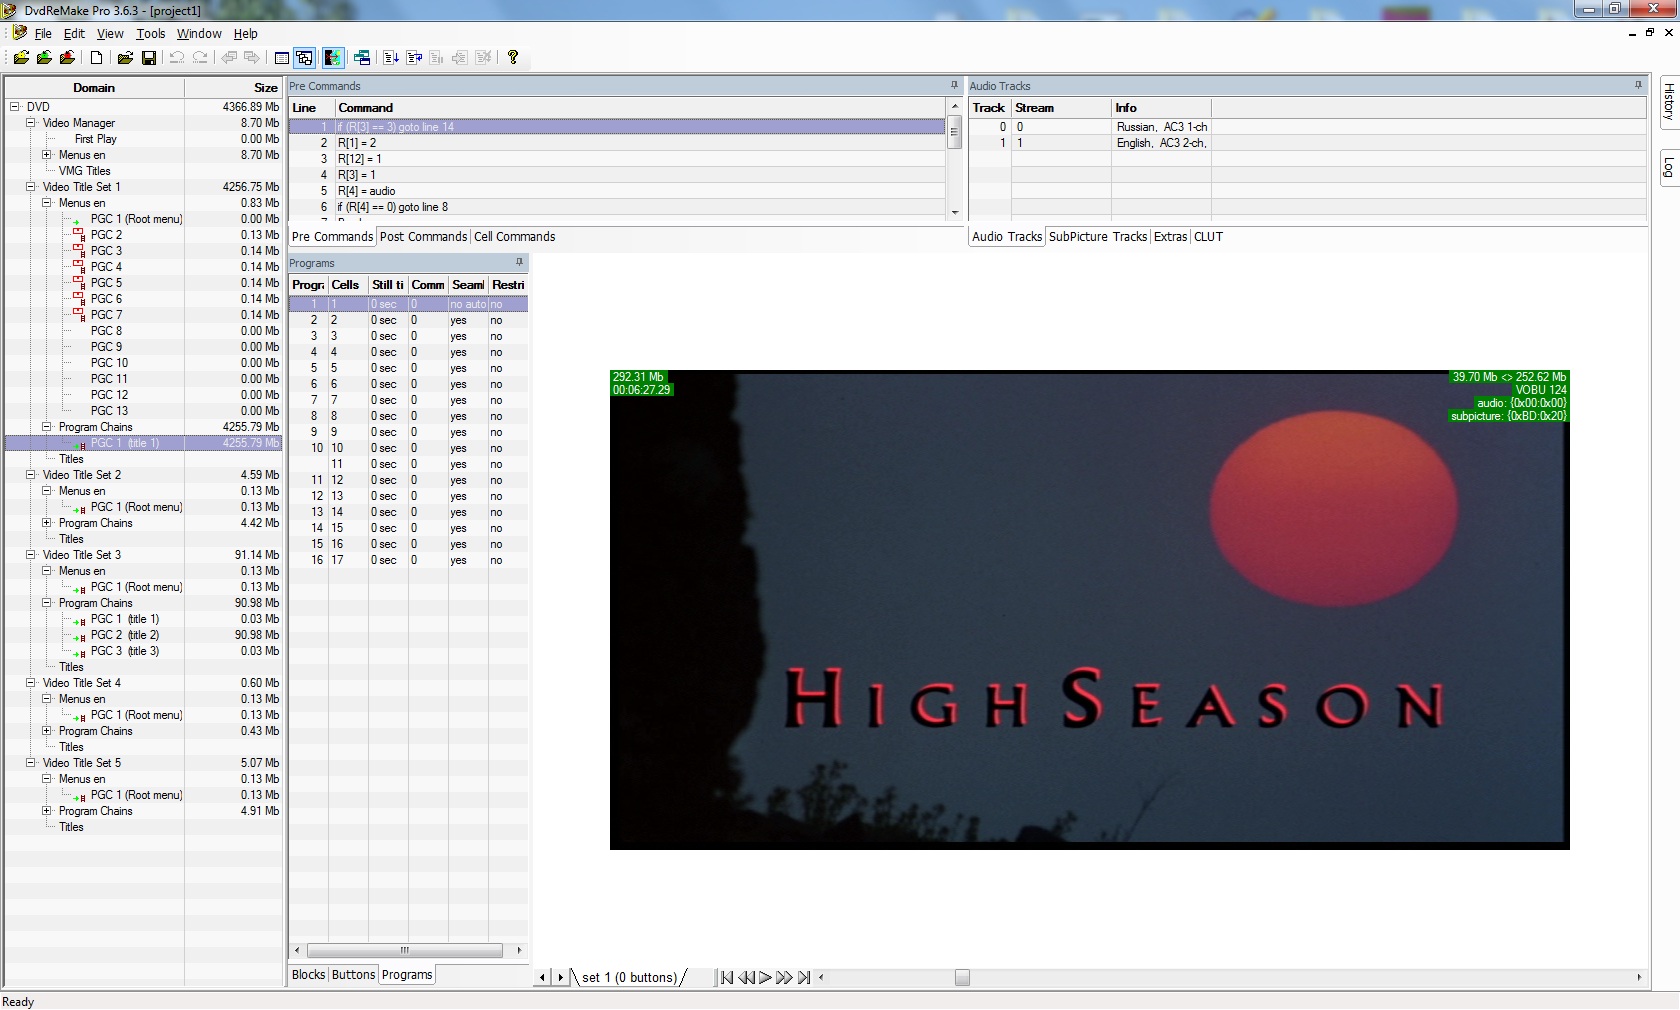
Task: Click the Undo arrow in the toolbar
Action: [177, 58]
